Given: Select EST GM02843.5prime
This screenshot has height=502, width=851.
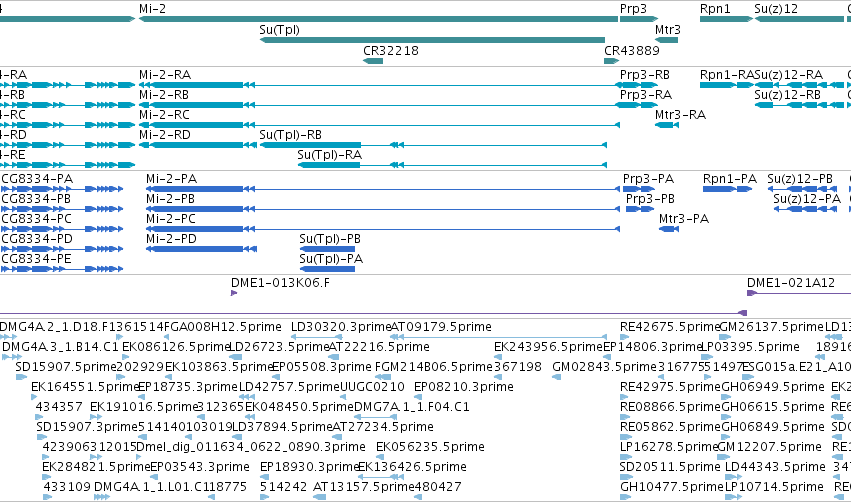Looking at the screenshot, I should (x=604, y=367).
